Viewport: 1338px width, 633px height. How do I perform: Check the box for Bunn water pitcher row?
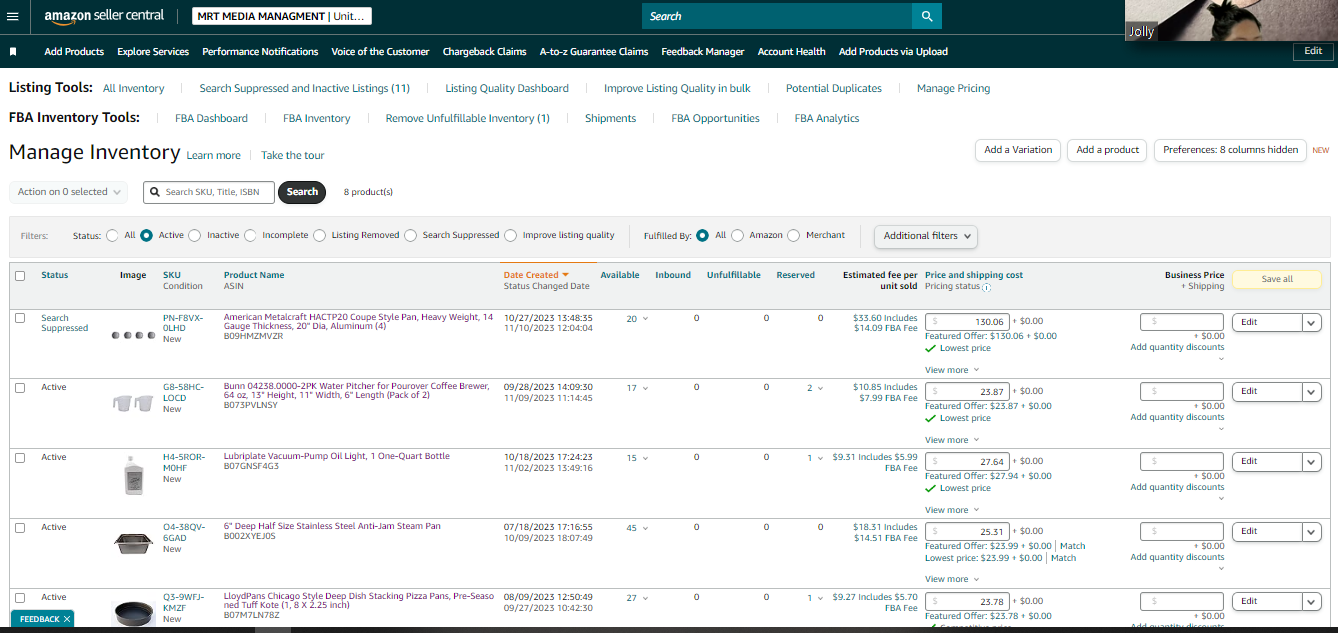(x=20, y=388)
